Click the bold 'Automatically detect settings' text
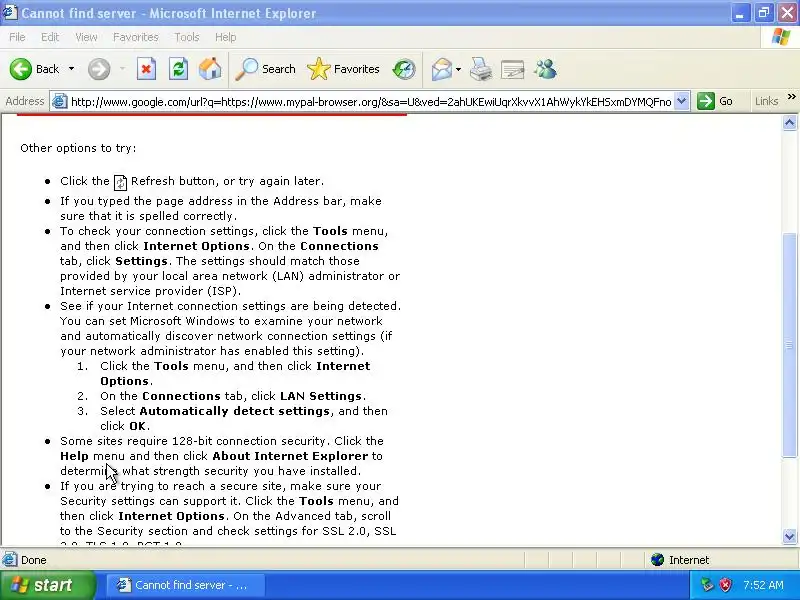Viewport: 800px width, 600px height. 235,411
